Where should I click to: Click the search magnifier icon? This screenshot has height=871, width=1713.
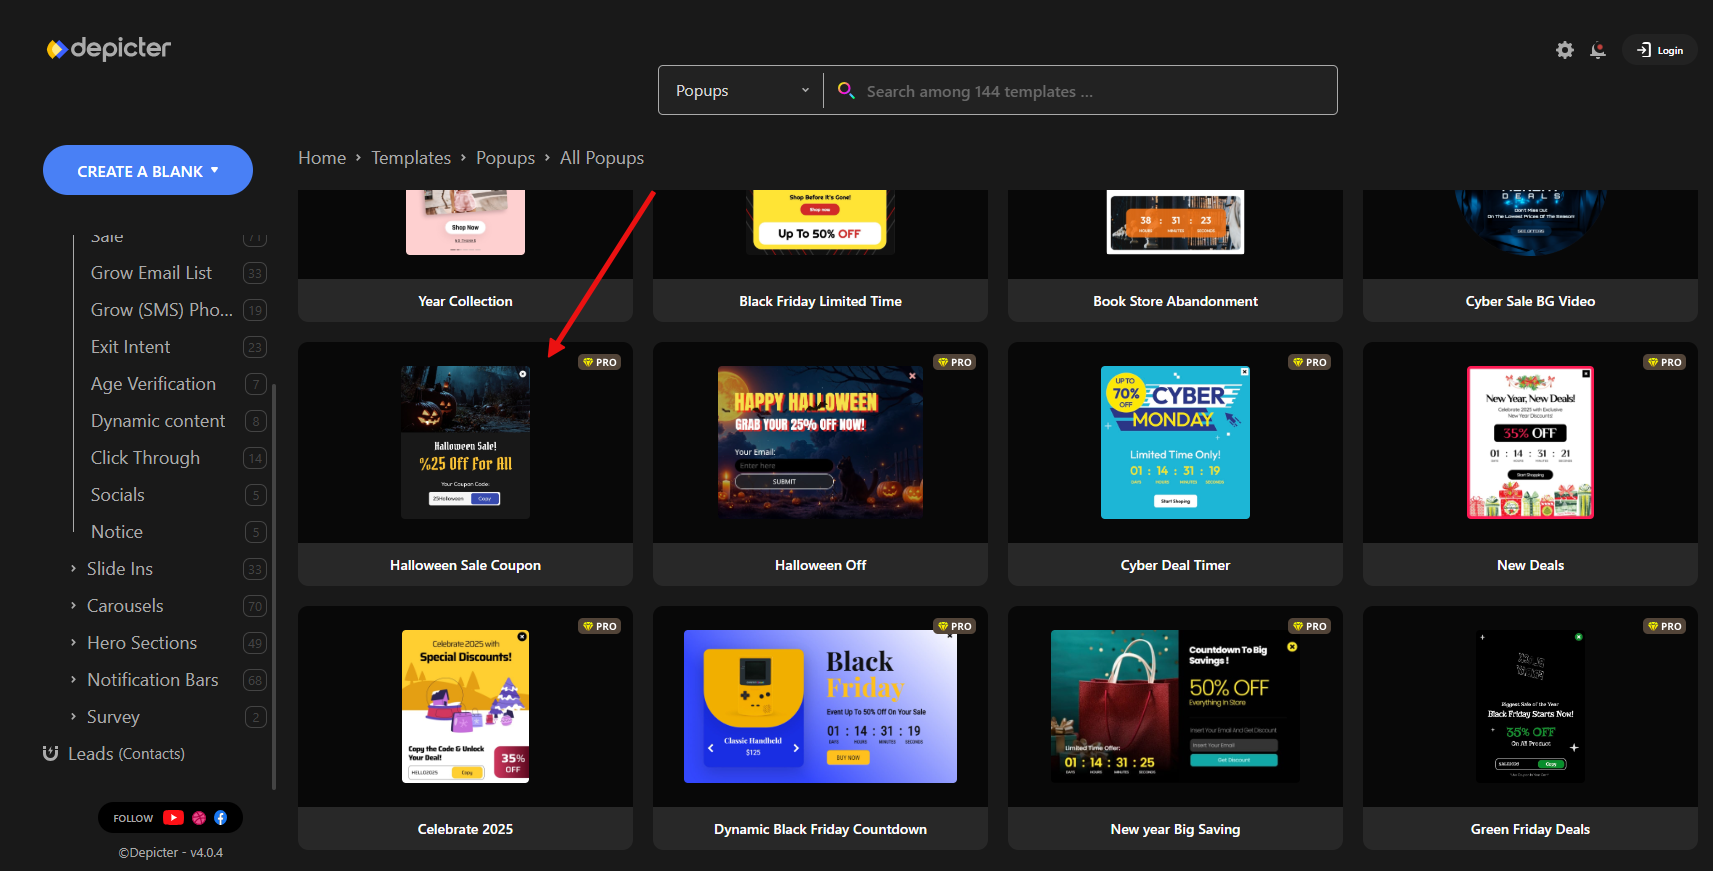pyautogui.click(x=846, y=90)
